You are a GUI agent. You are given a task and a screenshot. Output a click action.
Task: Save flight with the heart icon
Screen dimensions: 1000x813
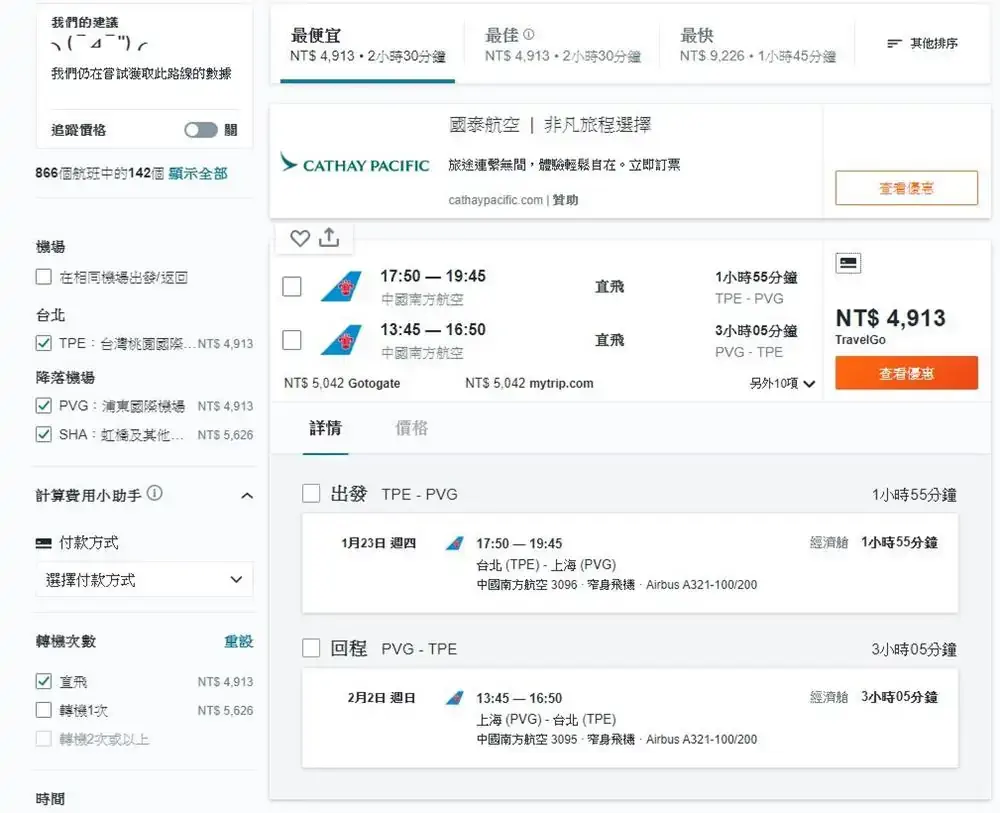pyautogui.click(x=300, y=238)
